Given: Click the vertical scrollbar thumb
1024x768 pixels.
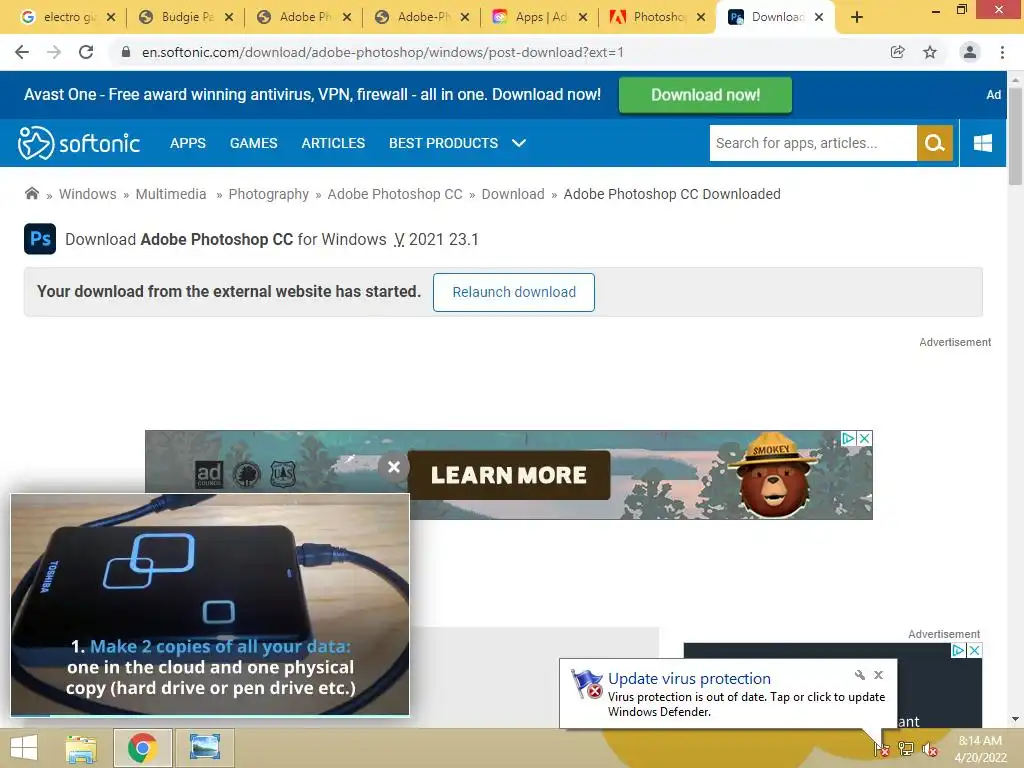Looking at the screenshot, I should tap(1015, 136).
